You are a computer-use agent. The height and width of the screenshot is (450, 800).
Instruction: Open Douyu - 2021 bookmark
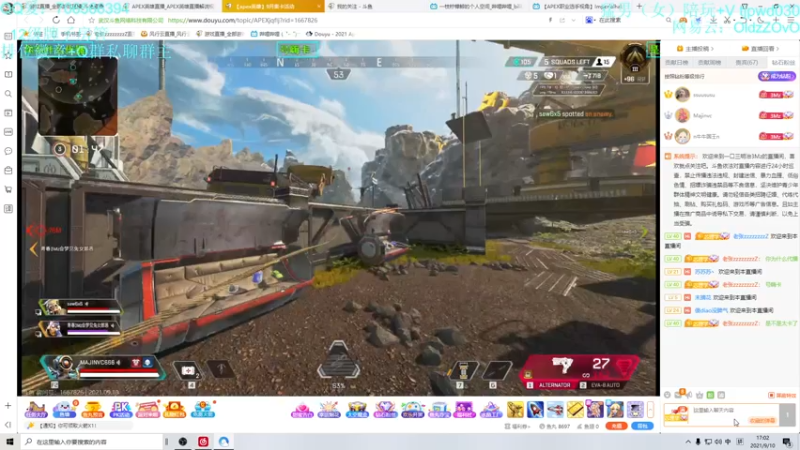(x=330, y=34)
